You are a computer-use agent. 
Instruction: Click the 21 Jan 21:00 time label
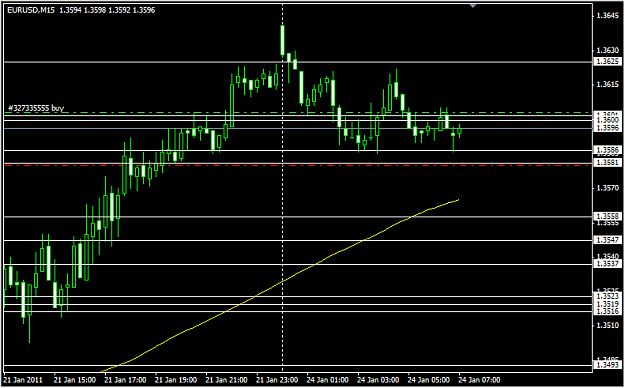226,380
